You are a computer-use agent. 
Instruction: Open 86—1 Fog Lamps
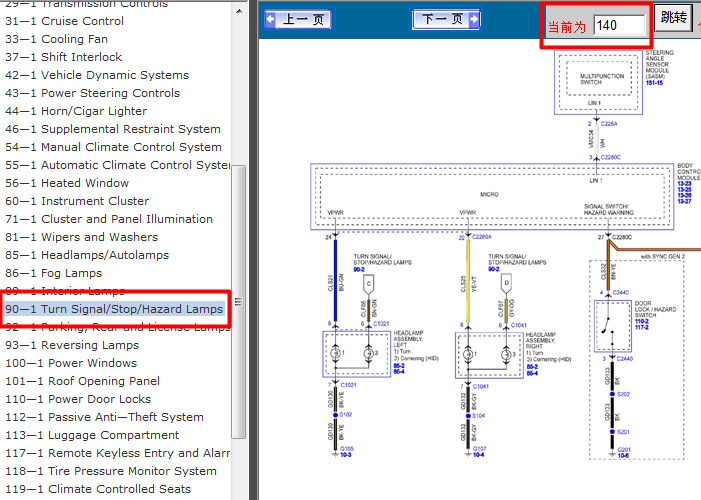[x=54, y=273]
